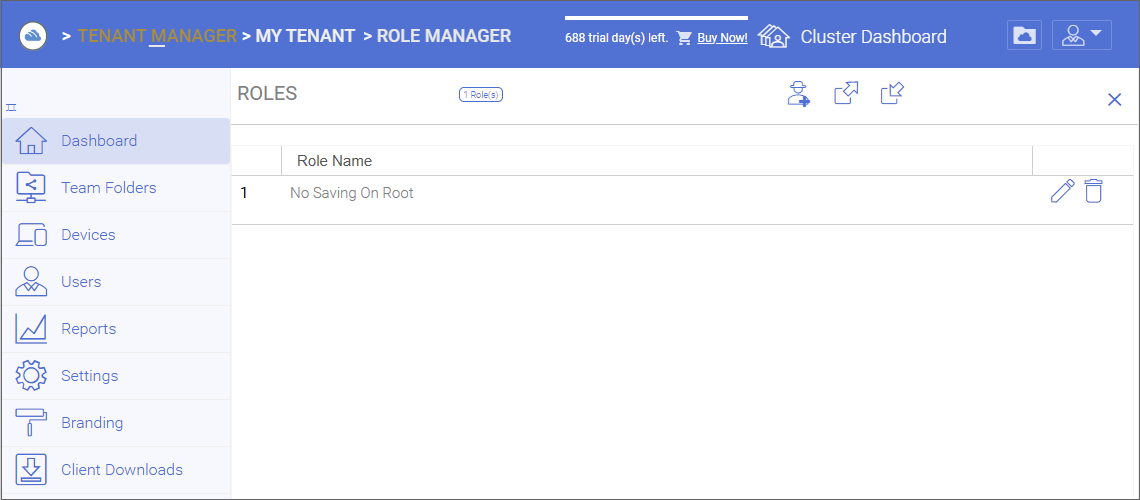The height and width of the screenshot is (500, 1140).
Task: Click the Dashboard house icon
Action: tap(31, 141)
